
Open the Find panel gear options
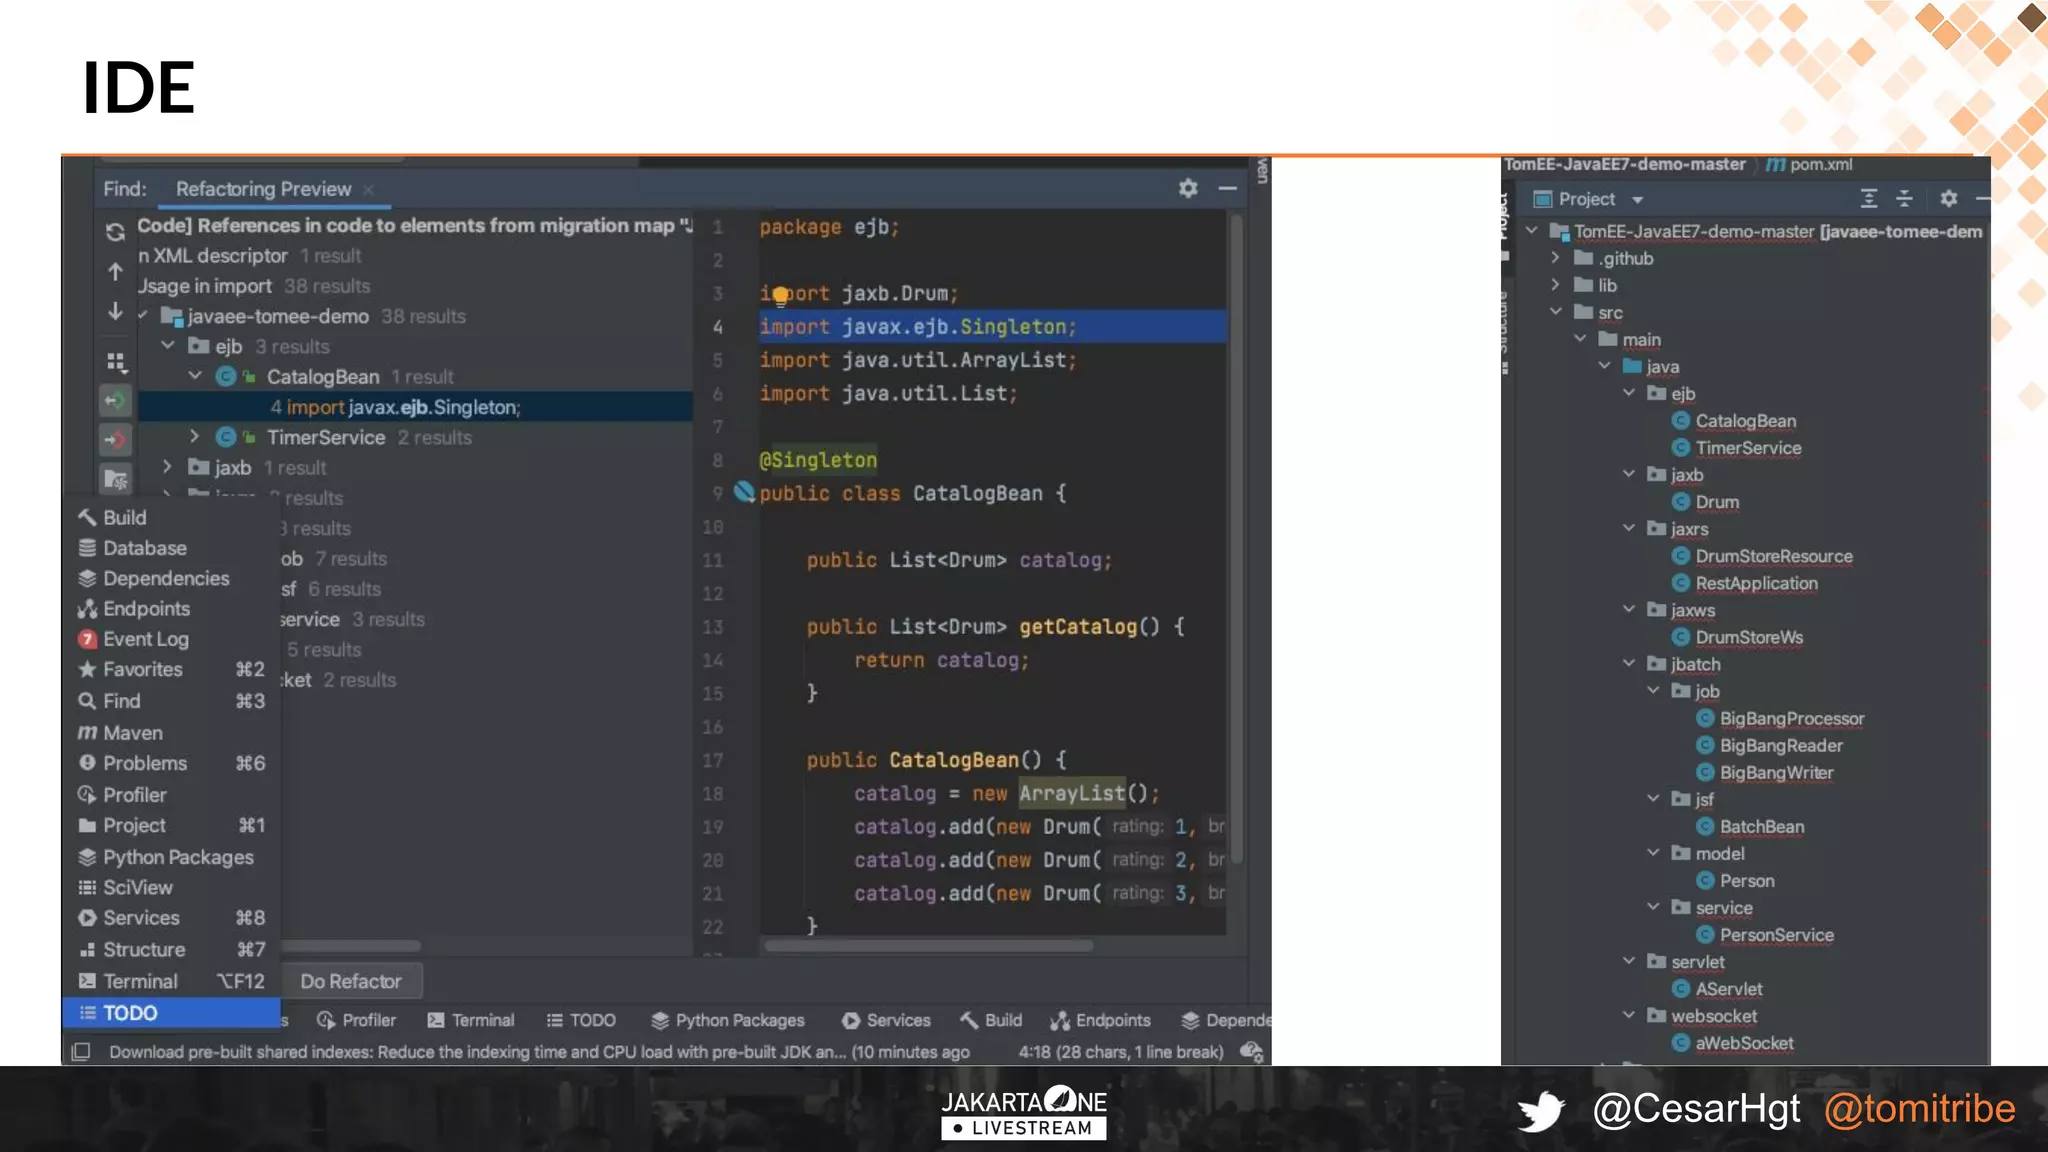[1188, 188]
